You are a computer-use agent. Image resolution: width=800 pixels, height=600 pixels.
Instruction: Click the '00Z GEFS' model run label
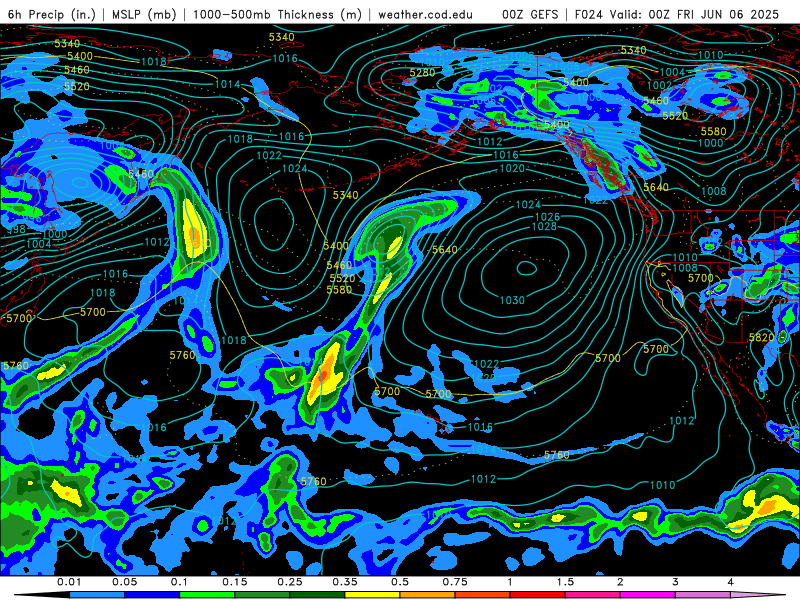(530, 14)
